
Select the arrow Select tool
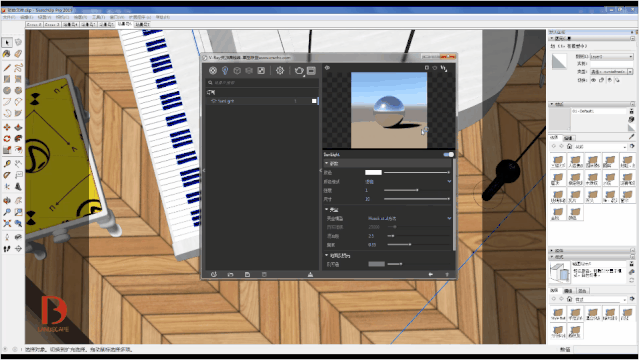tap(7, 42)
